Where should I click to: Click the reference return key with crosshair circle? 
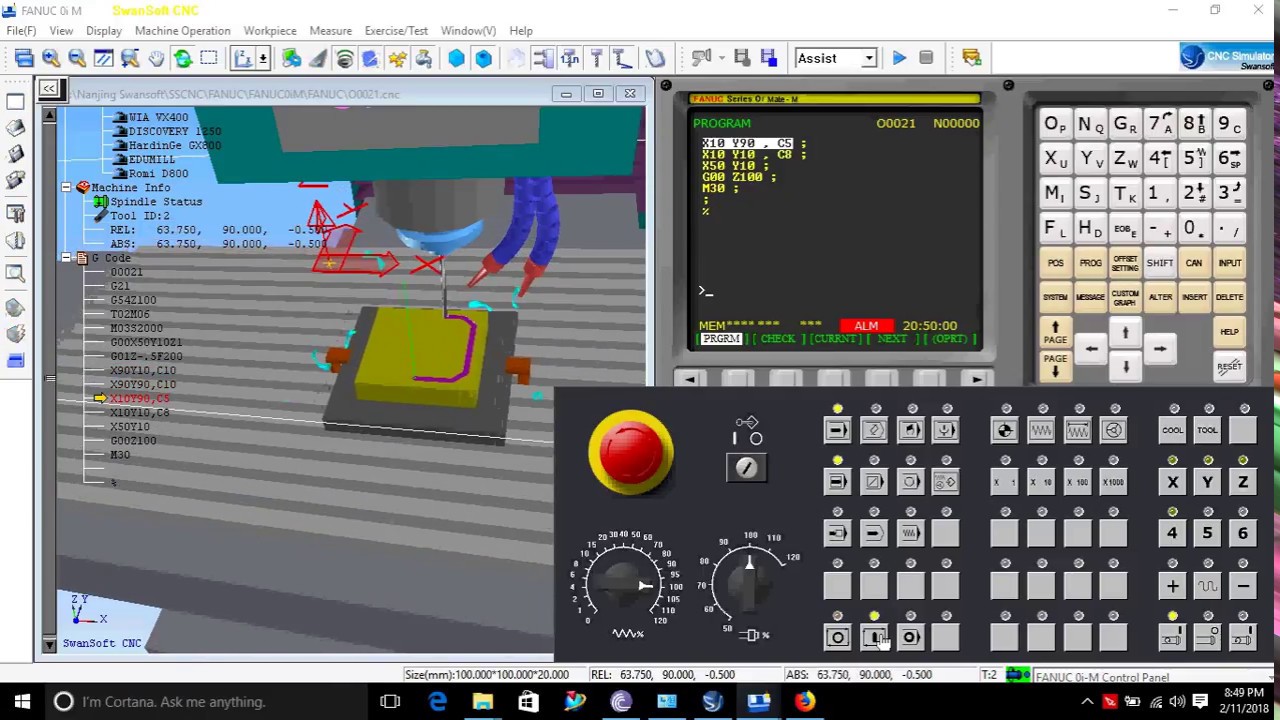[x=1005, y=430]
